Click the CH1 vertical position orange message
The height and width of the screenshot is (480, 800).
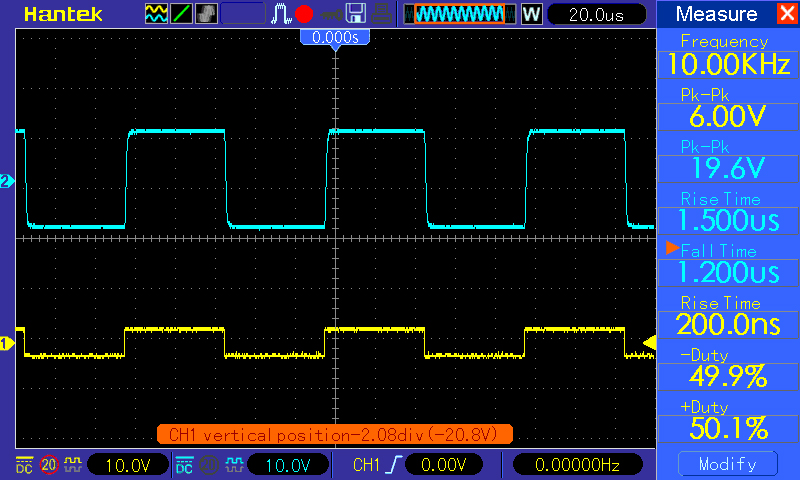pyautogui.click(x=335, y=435)
